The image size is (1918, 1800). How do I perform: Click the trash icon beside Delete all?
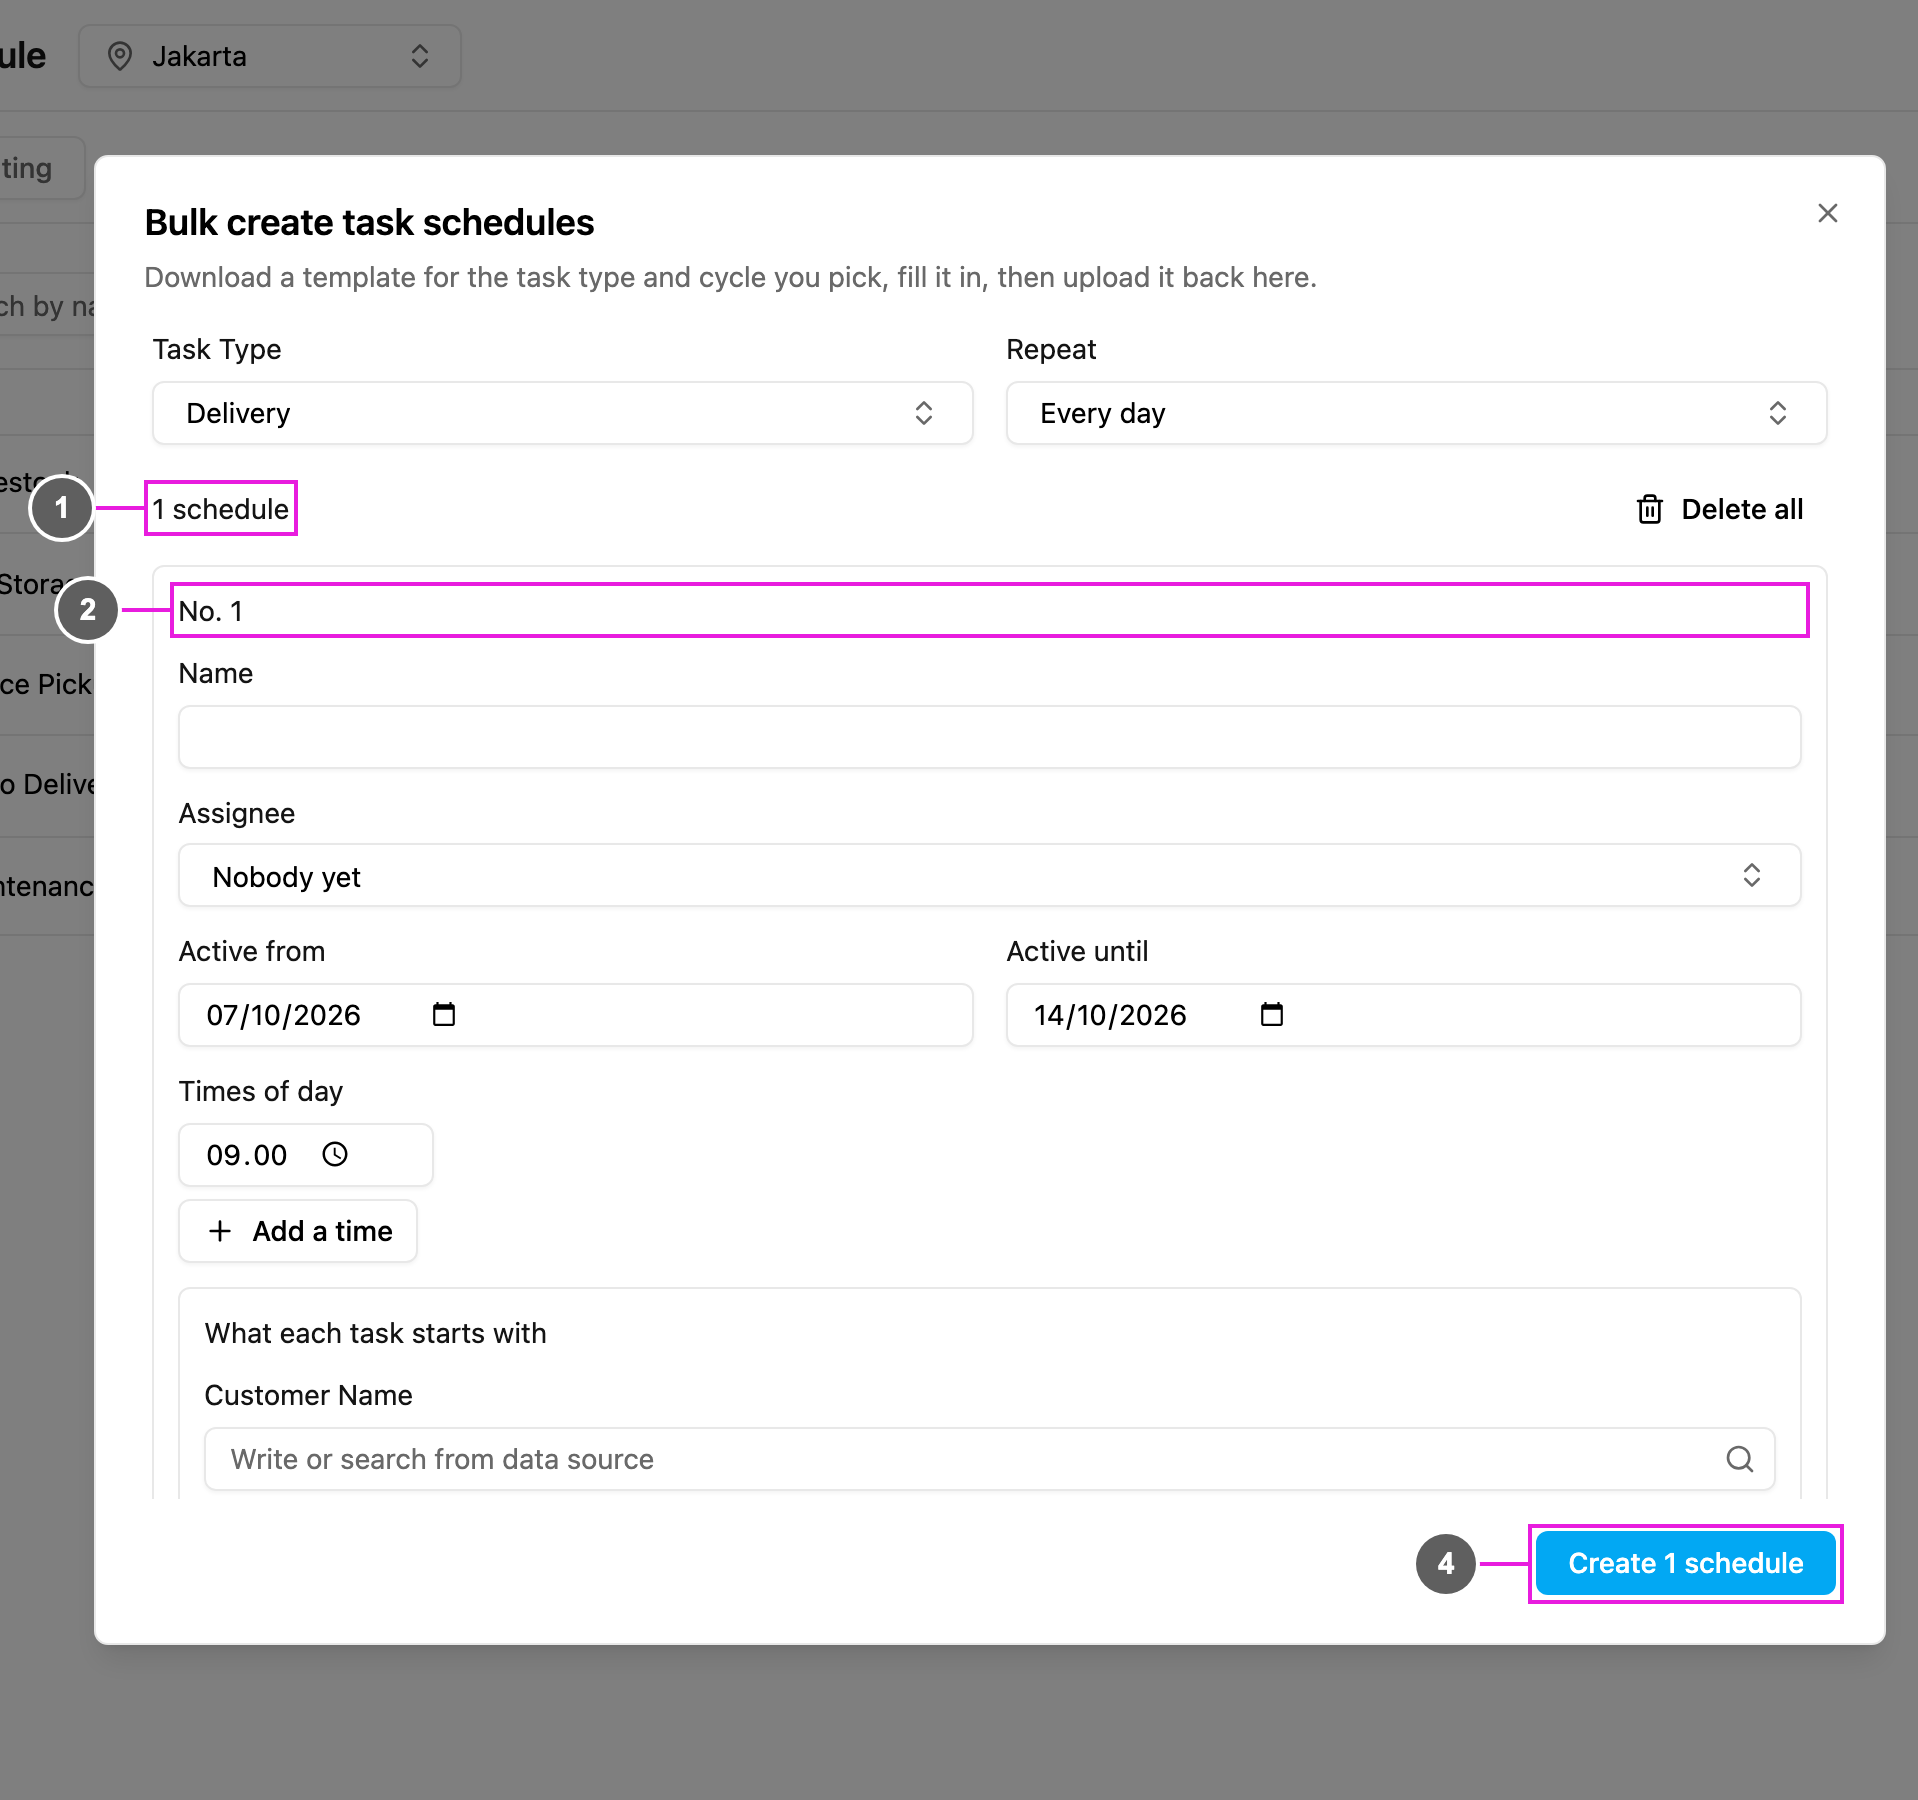1649,509
